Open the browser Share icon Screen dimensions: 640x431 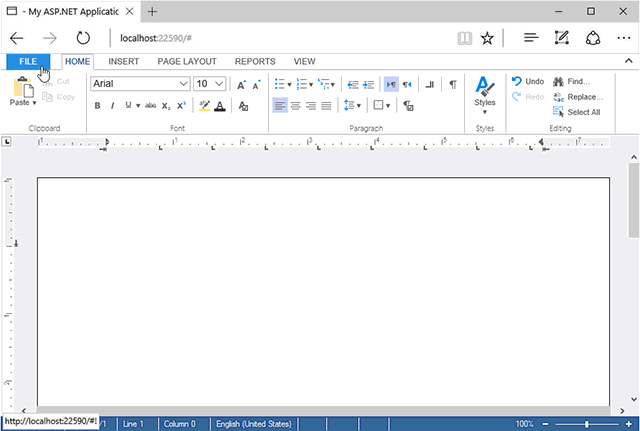pyautogui.click(x=593, y=38)
